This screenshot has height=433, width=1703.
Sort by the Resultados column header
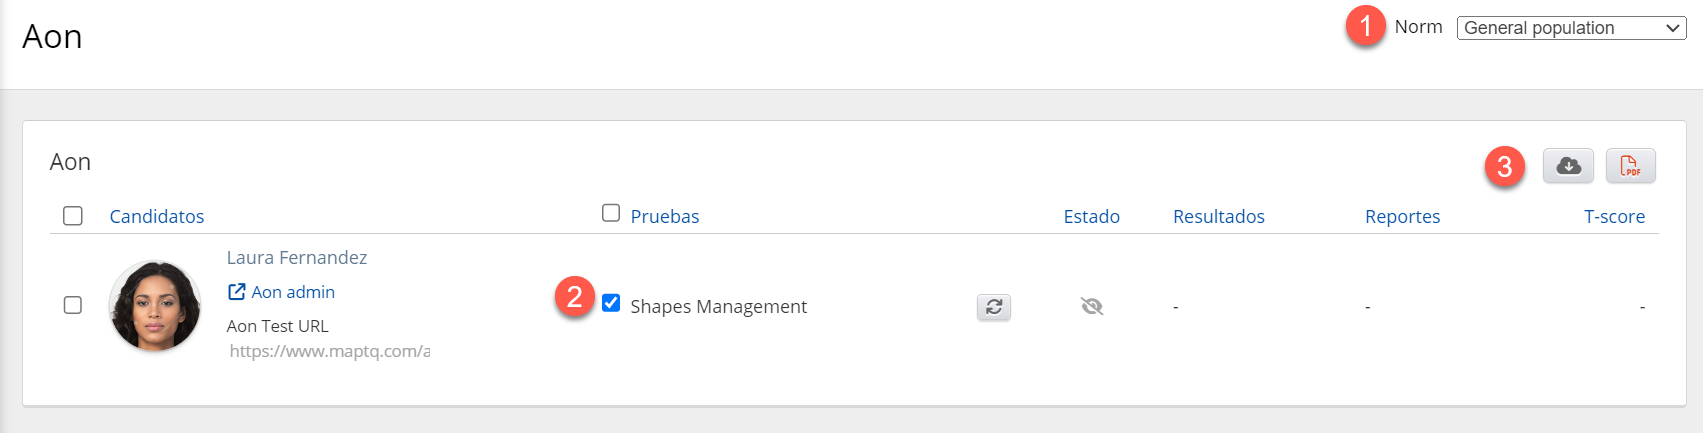coord(1218,216)
